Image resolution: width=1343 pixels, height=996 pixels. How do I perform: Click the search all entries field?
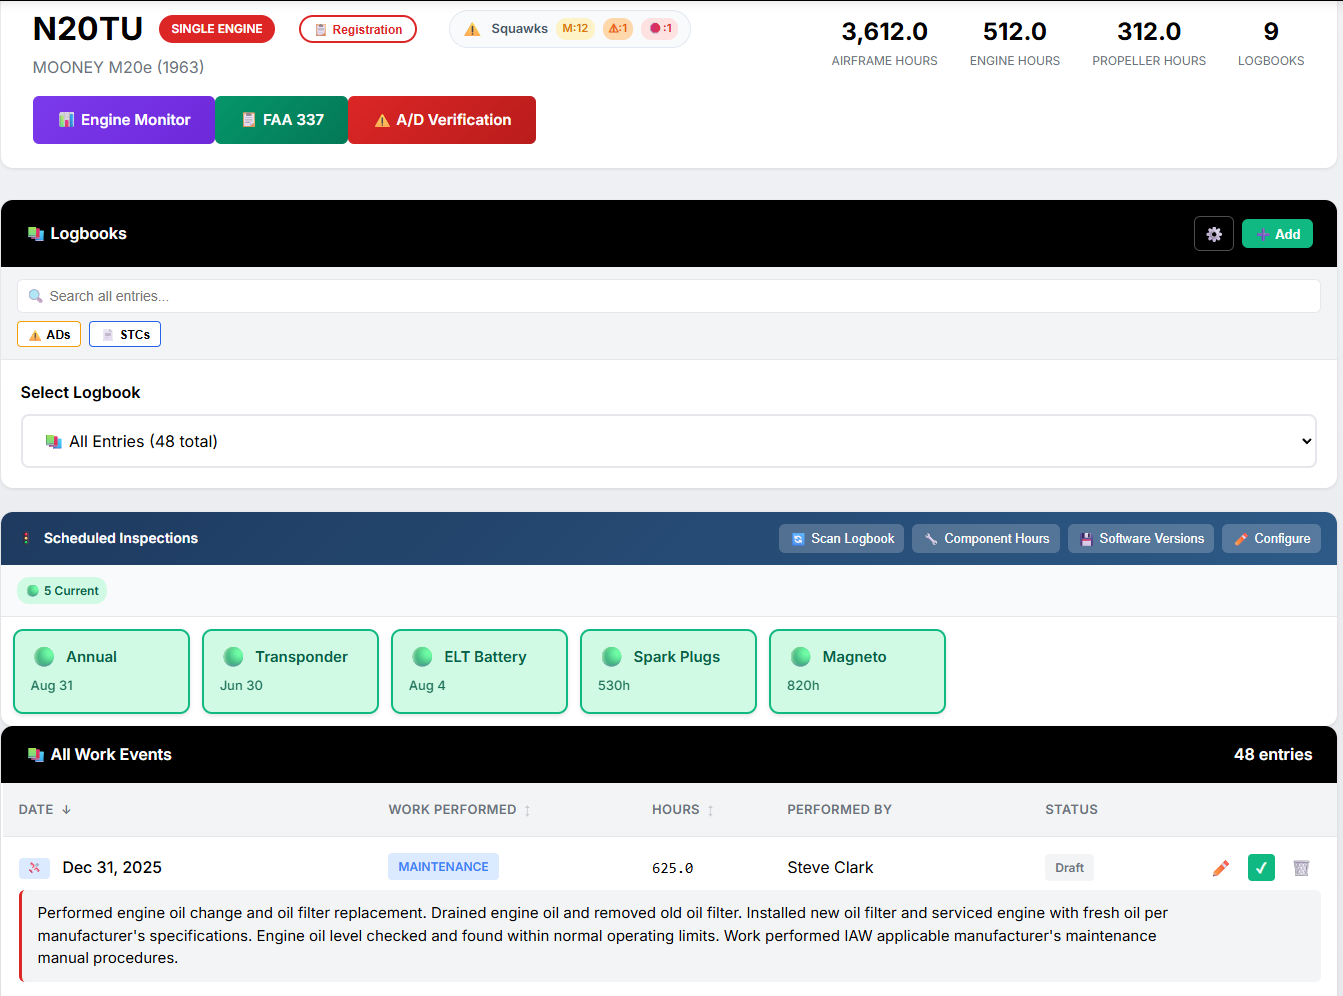[x=671, y=295]
